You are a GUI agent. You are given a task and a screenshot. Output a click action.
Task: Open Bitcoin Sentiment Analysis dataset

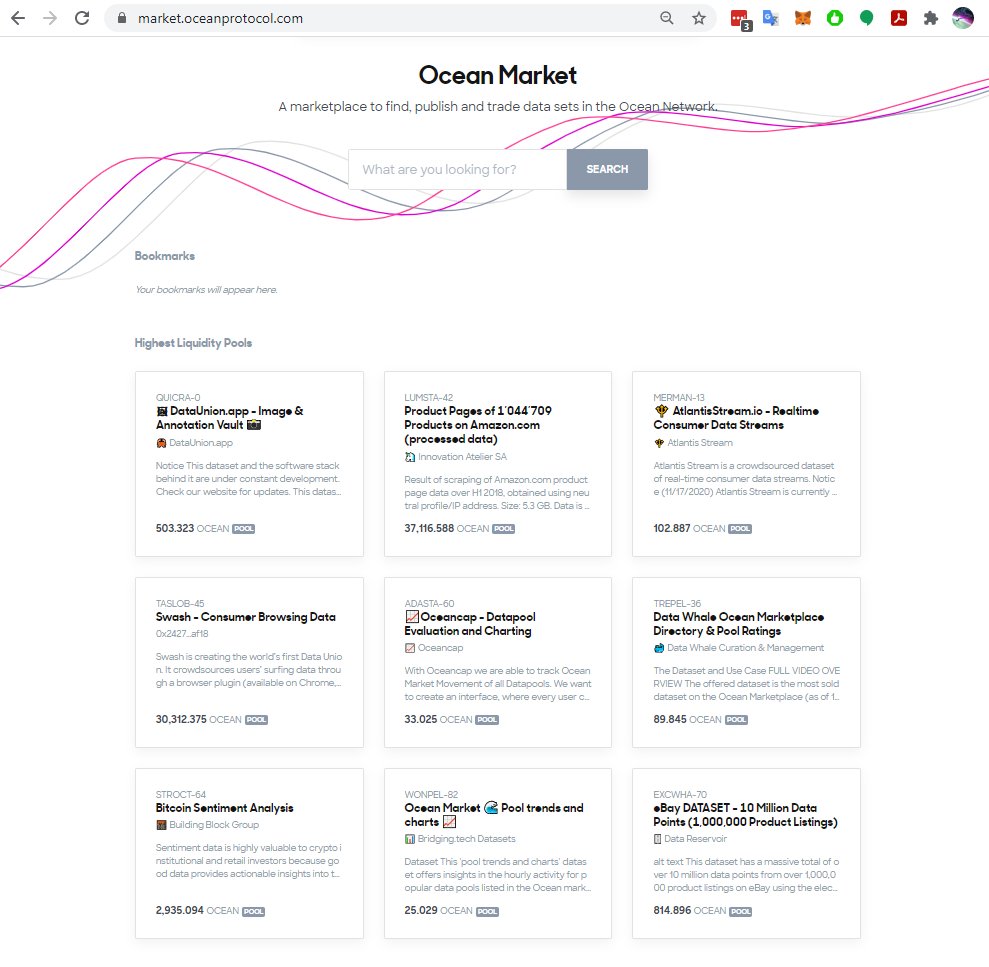[249, 853]
